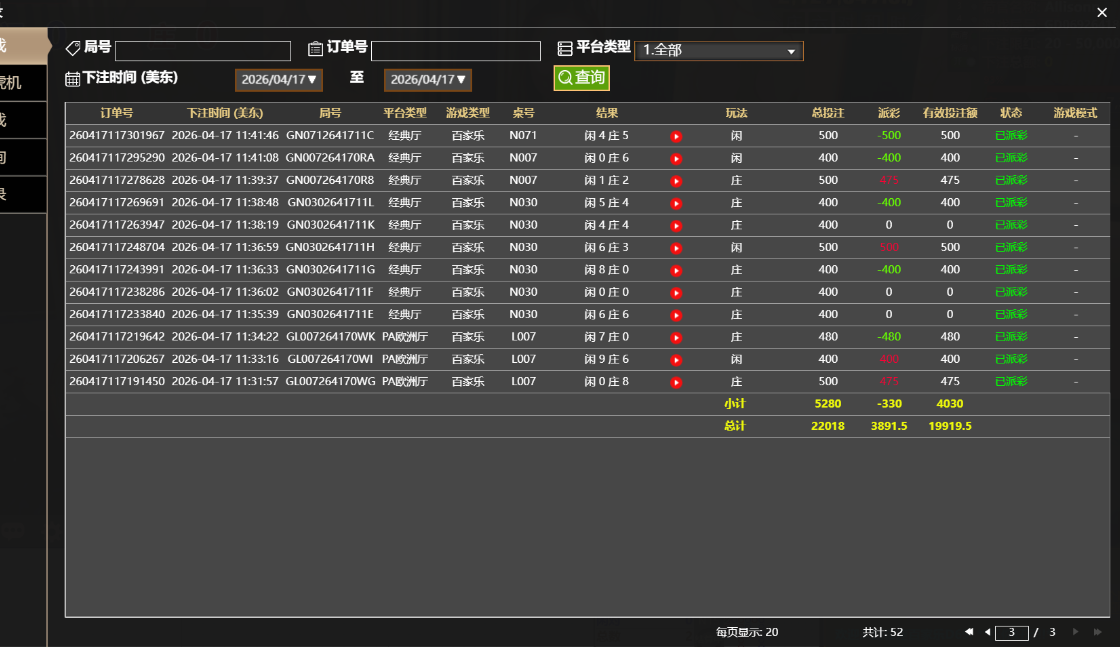Select the highlighted first sidebar tab
Screen dimensions: 1120x647
tap(22, 45)
